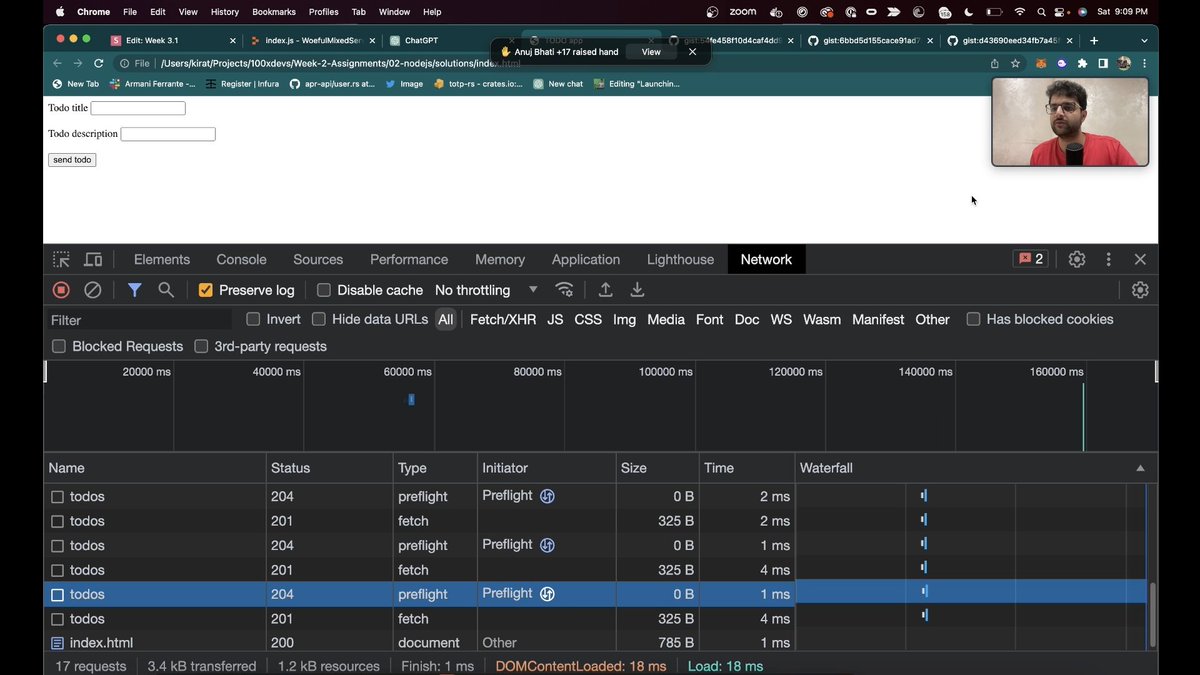Toggle the network request filter bar
Screen dimensions: 1200x675
(x=134, y=289)
